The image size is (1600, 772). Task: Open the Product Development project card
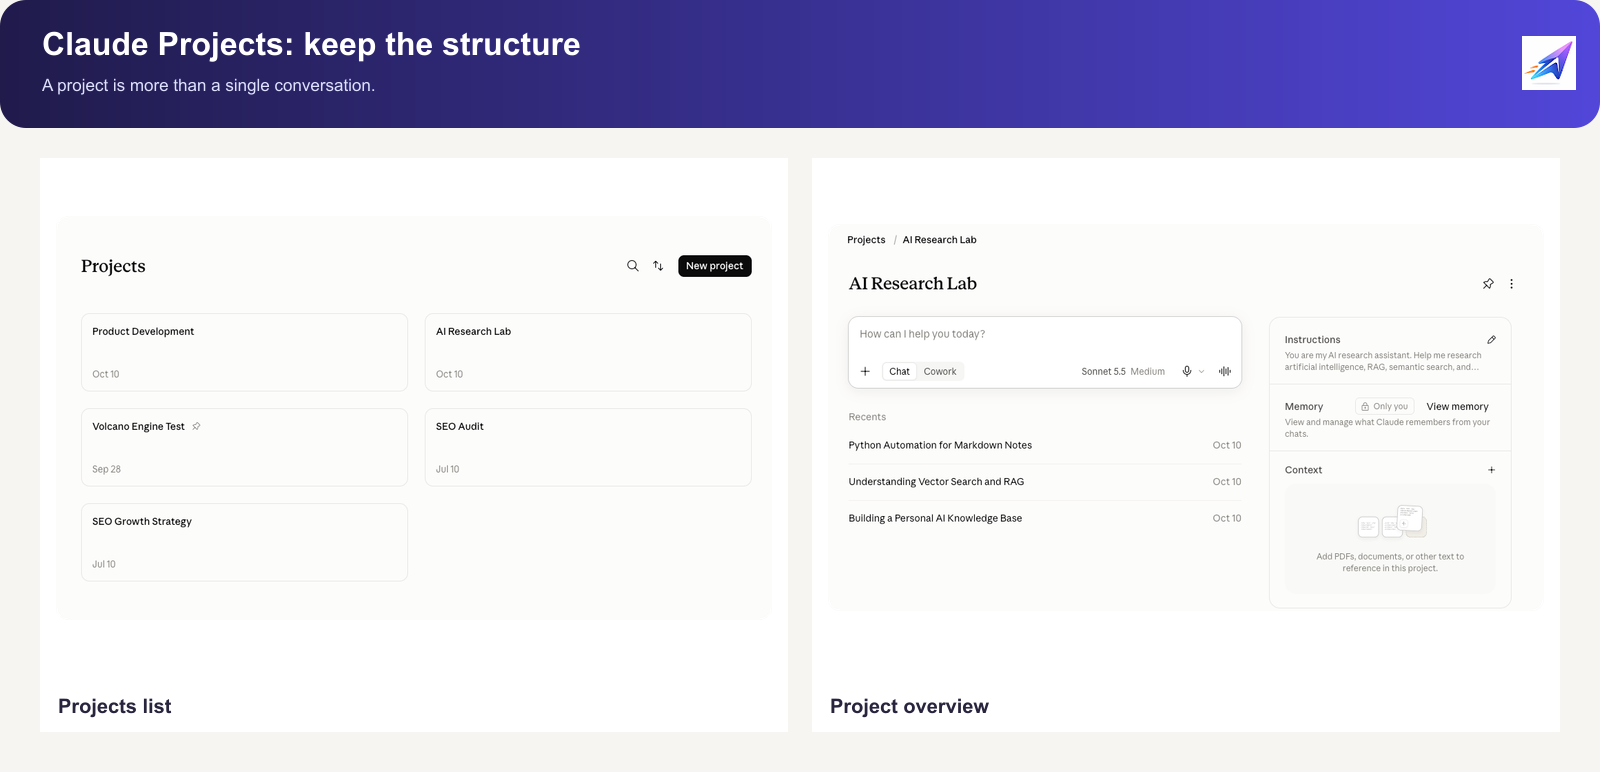click(244, 352)
